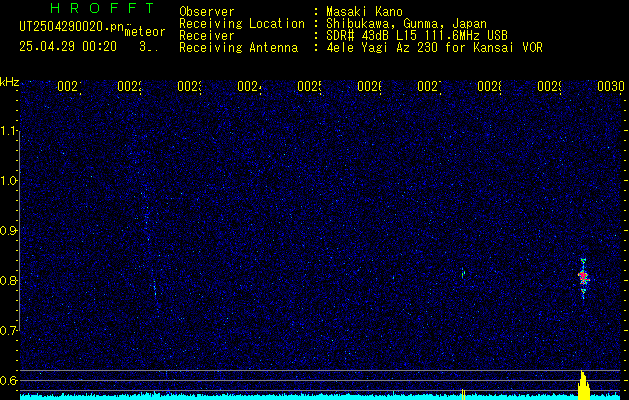Click Shibukawa, Gunma, Japan location text
The height and width of the screenshot is (400, 629).
pyautogui.click(x=406, y=24)
